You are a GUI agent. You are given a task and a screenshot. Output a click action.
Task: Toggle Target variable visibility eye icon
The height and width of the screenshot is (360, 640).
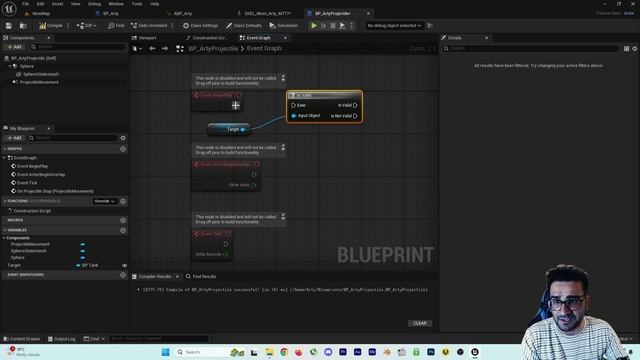click(124, 265)
